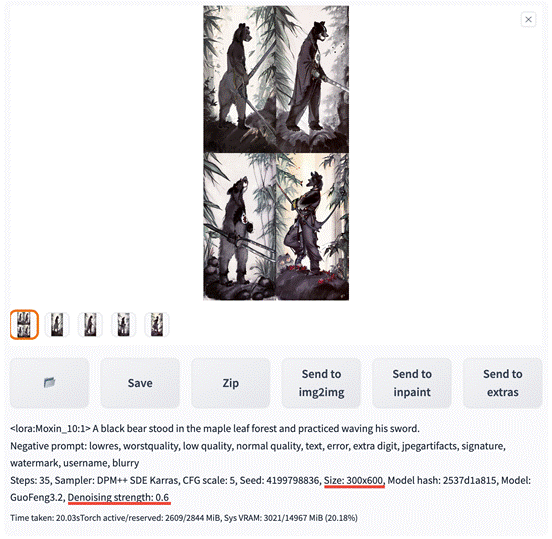Select the fourth thumbnail in gallery strip
This screenshot has width=552, height=539.
tap(124, 325)
